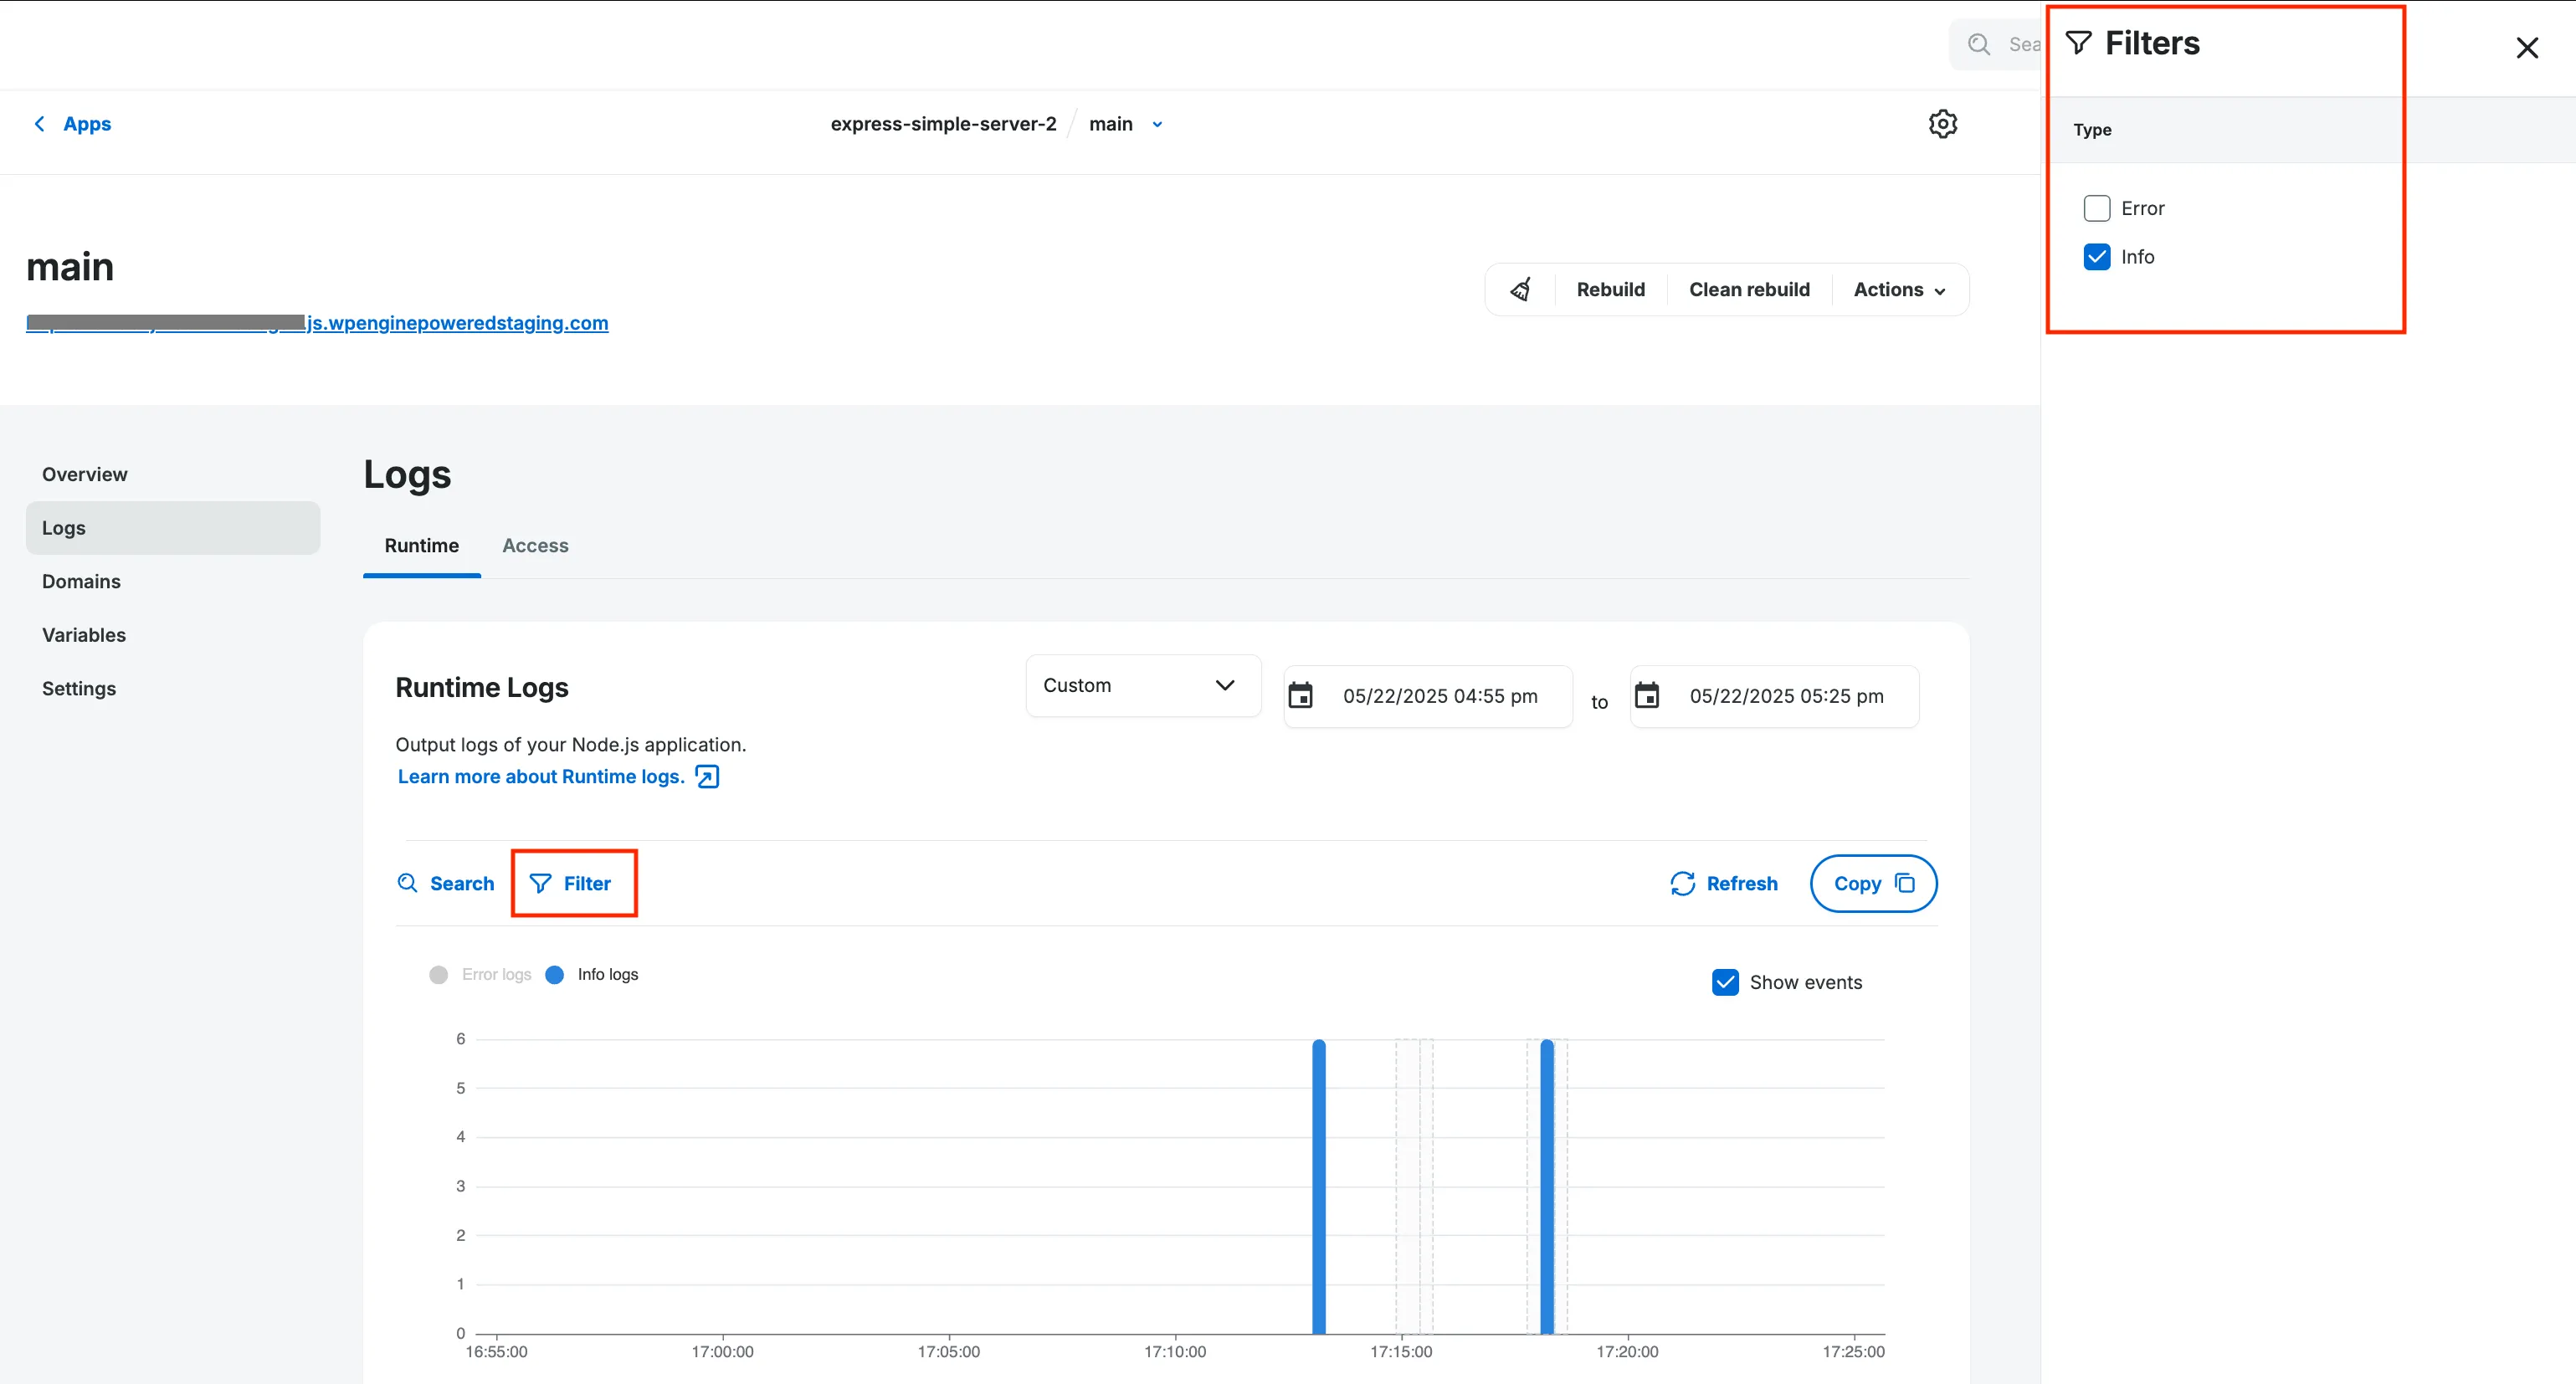
Task: Disable the Info filter checkbox
Action: (x=2096, y=256)
